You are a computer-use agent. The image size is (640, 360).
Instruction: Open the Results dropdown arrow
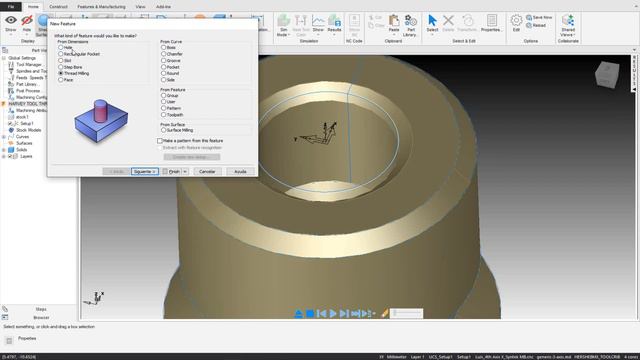334,35
